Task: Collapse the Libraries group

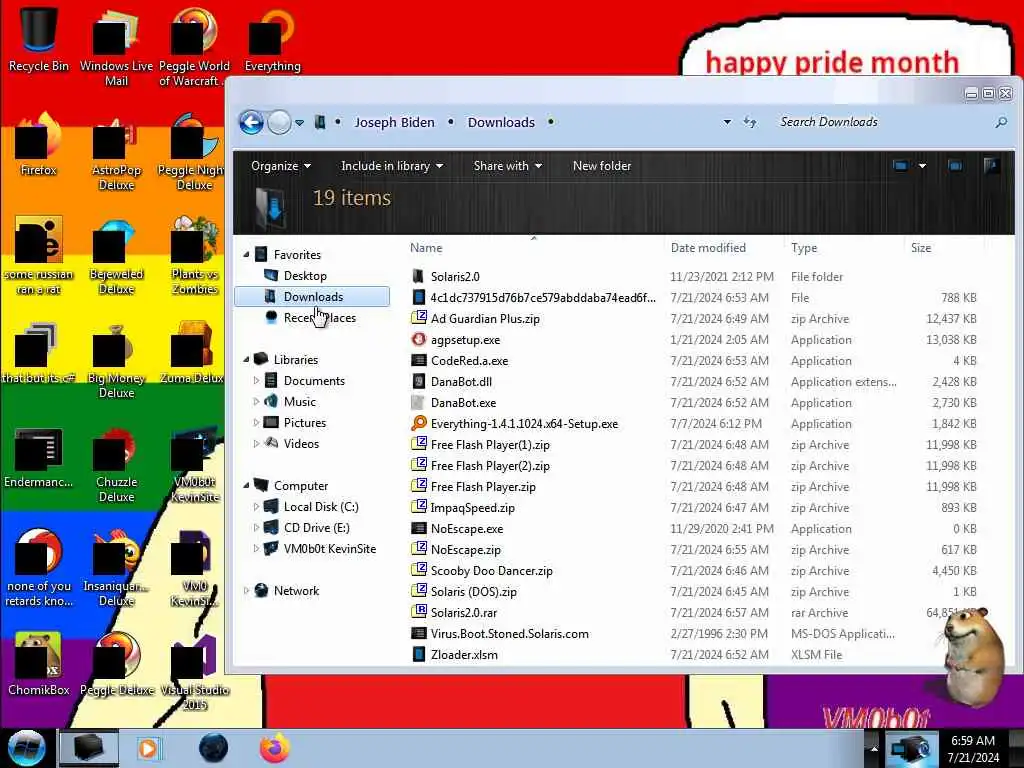Action: [246, 359]
